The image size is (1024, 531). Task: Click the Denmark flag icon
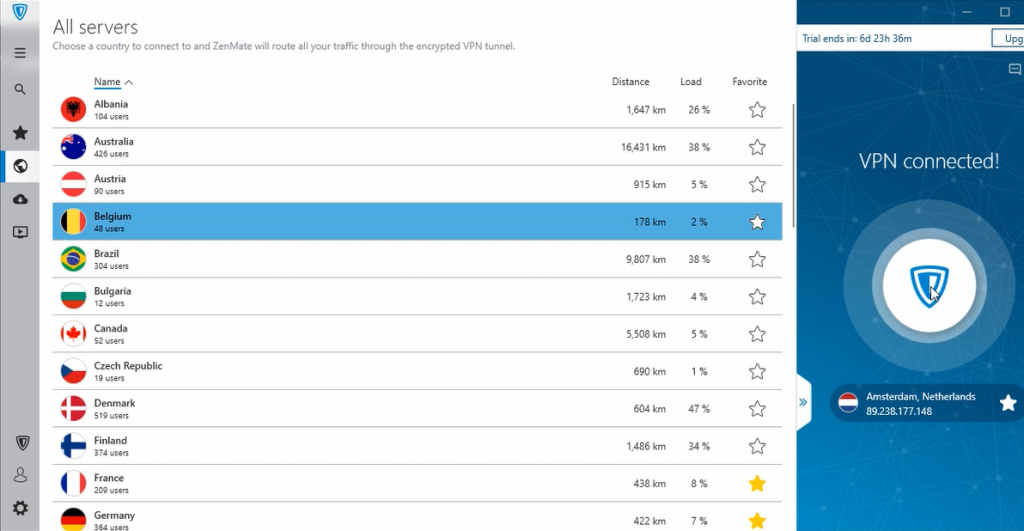coord(73,408)
